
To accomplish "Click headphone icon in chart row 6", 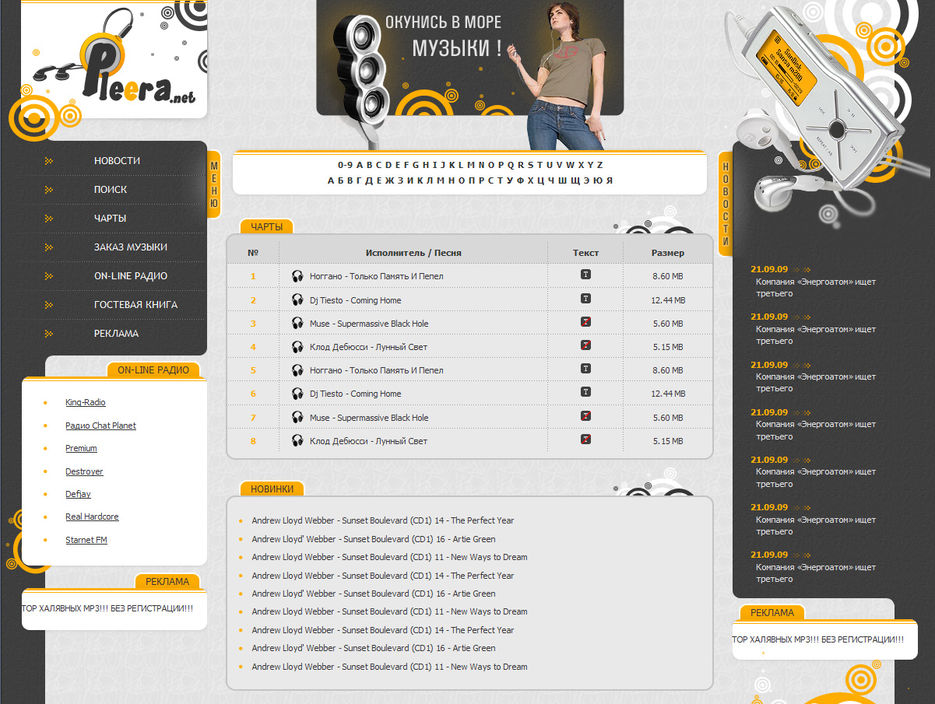I will click(x=298, y=393).
